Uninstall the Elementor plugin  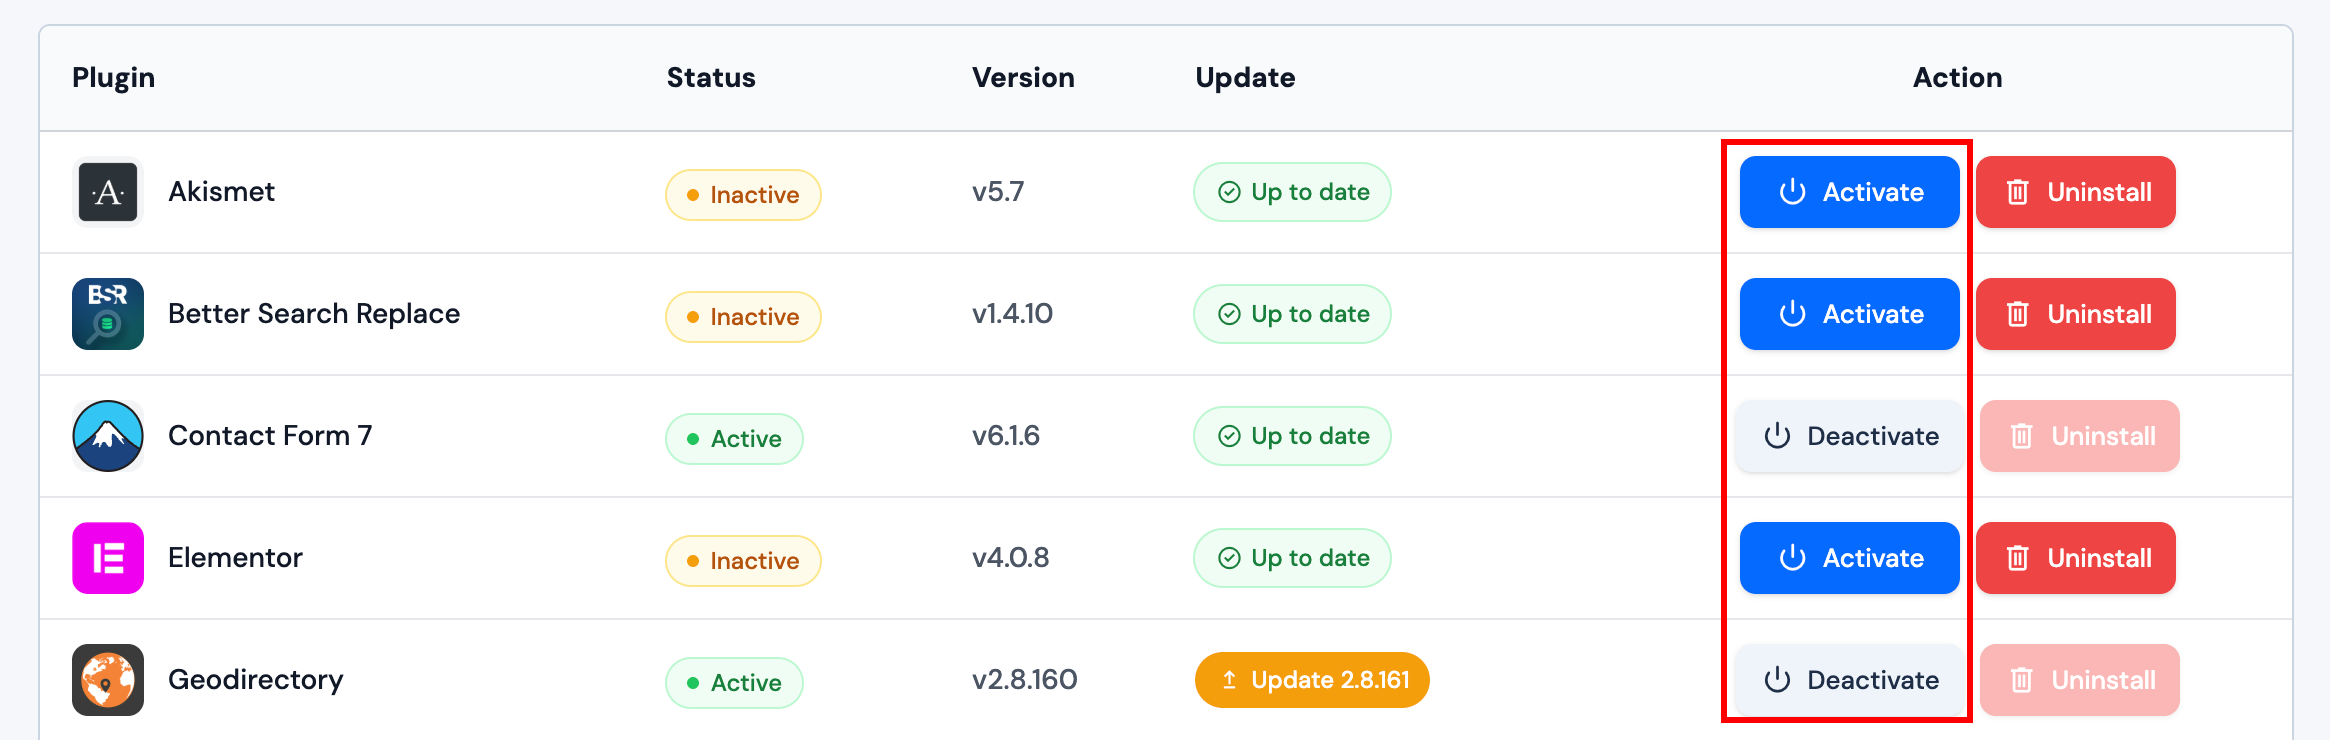click(2076, 558)
